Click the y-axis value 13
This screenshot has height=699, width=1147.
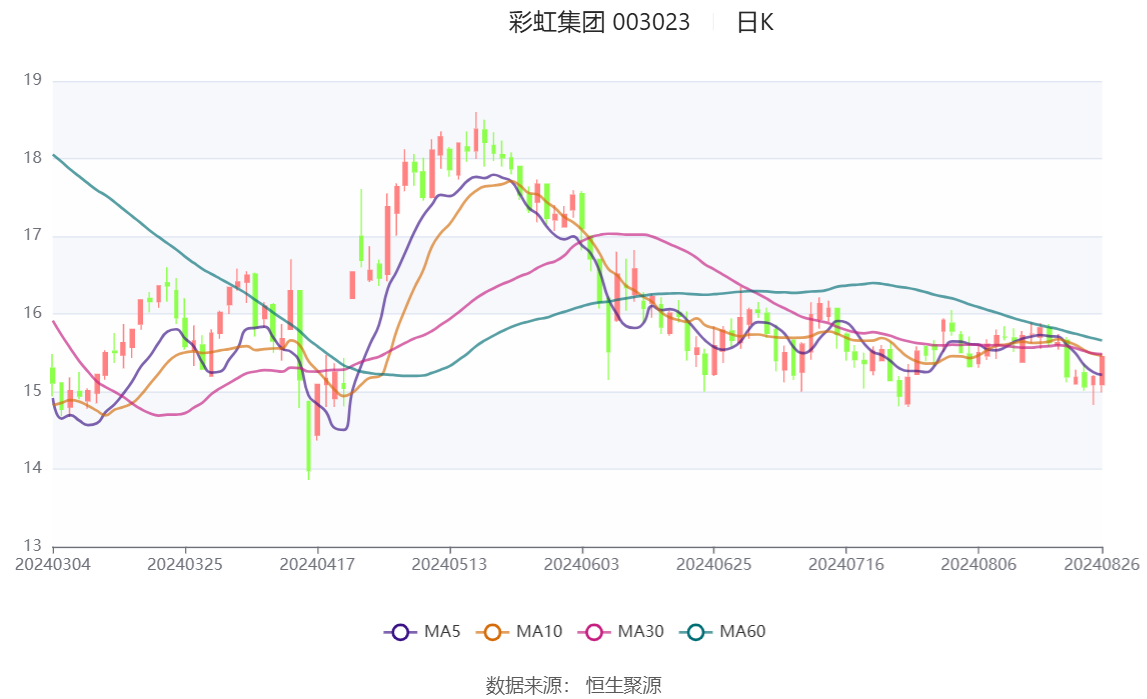point(33,545)
